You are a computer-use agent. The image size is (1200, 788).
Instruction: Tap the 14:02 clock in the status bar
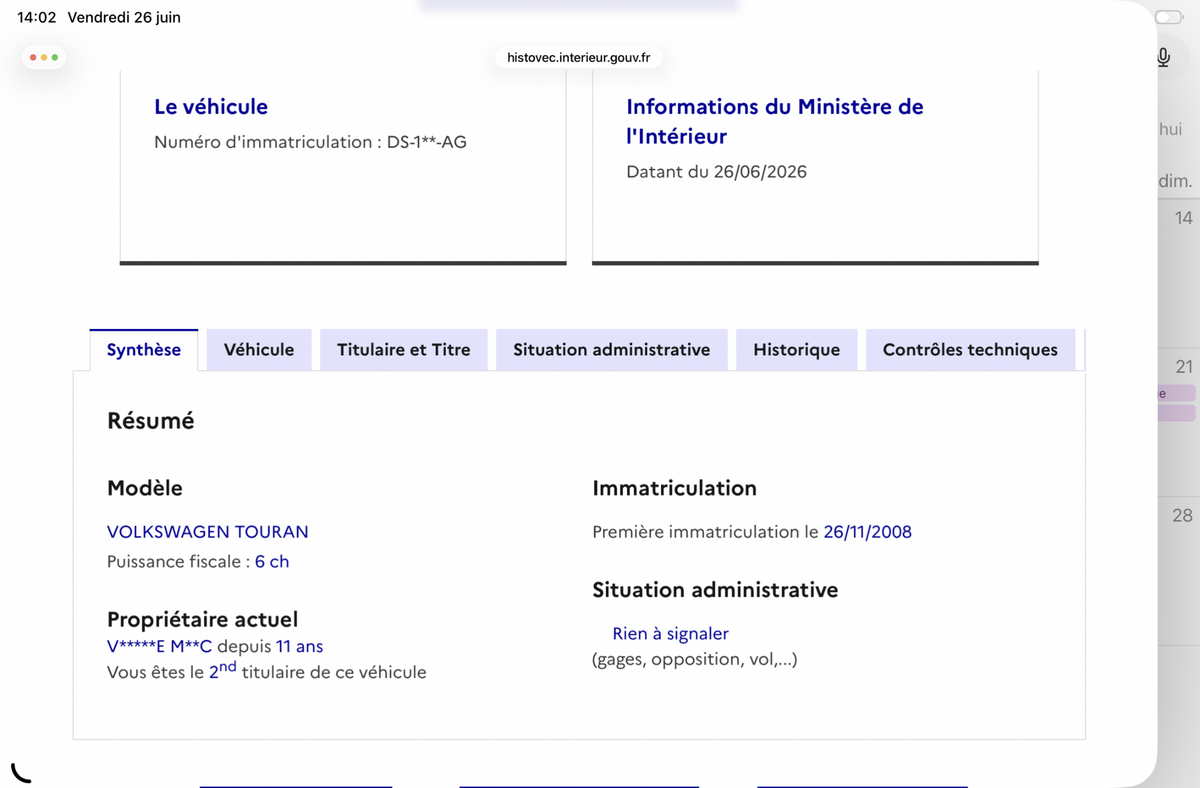coord(37,17)
